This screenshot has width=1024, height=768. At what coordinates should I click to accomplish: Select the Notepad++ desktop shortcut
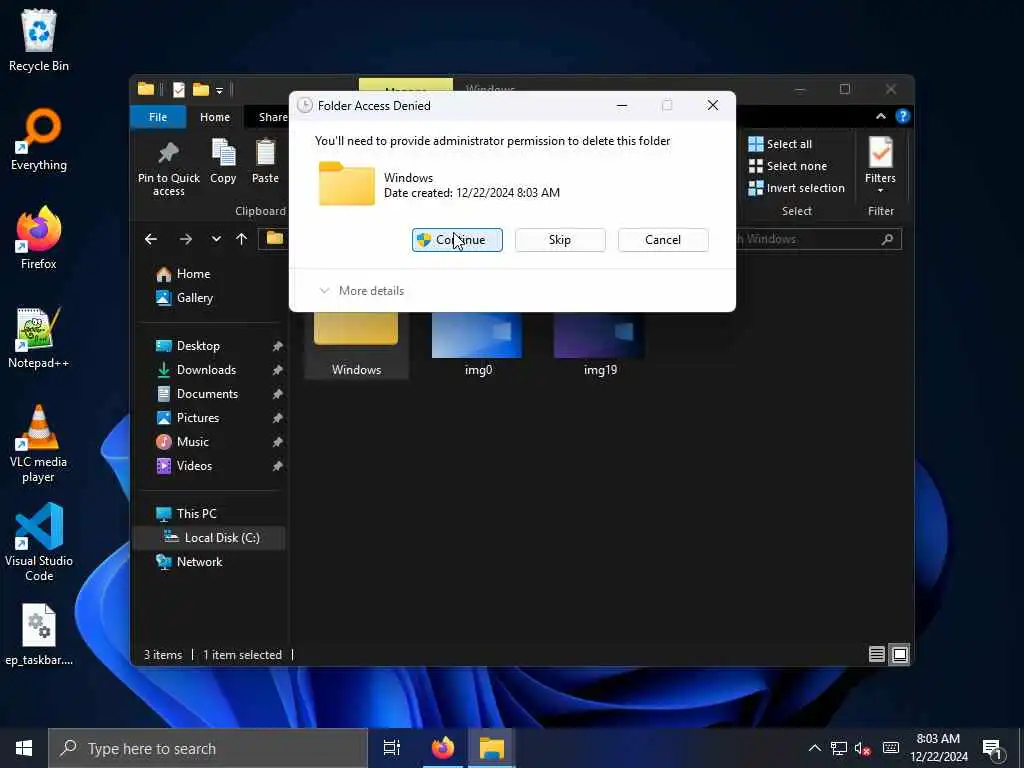pyautogui.click(x=39, y=338)
